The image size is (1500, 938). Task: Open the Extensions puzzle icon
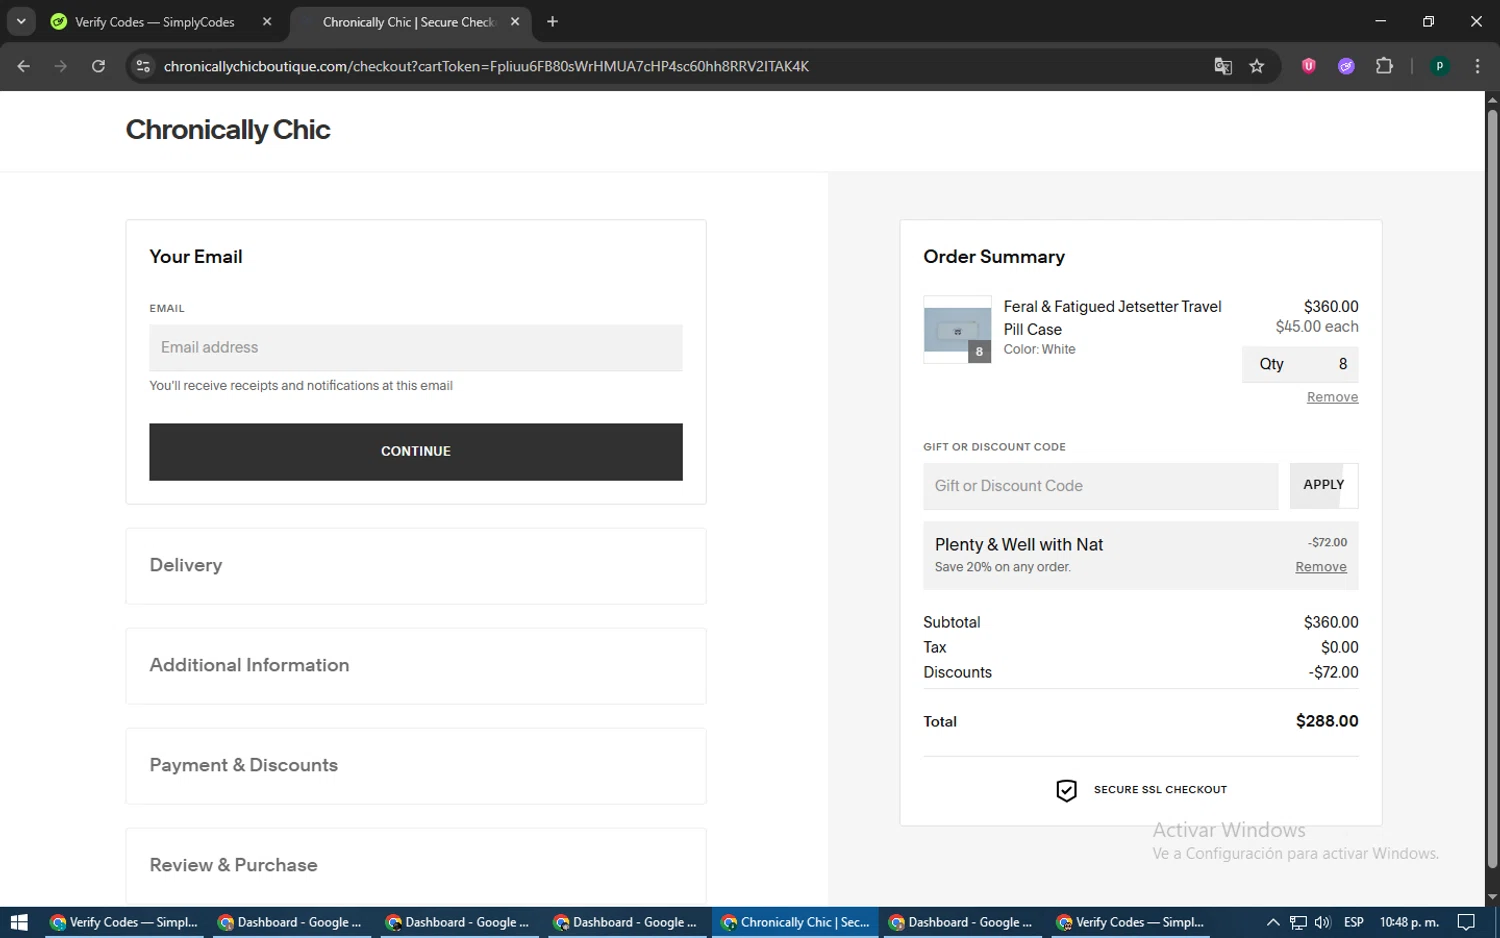[1384, 66]
